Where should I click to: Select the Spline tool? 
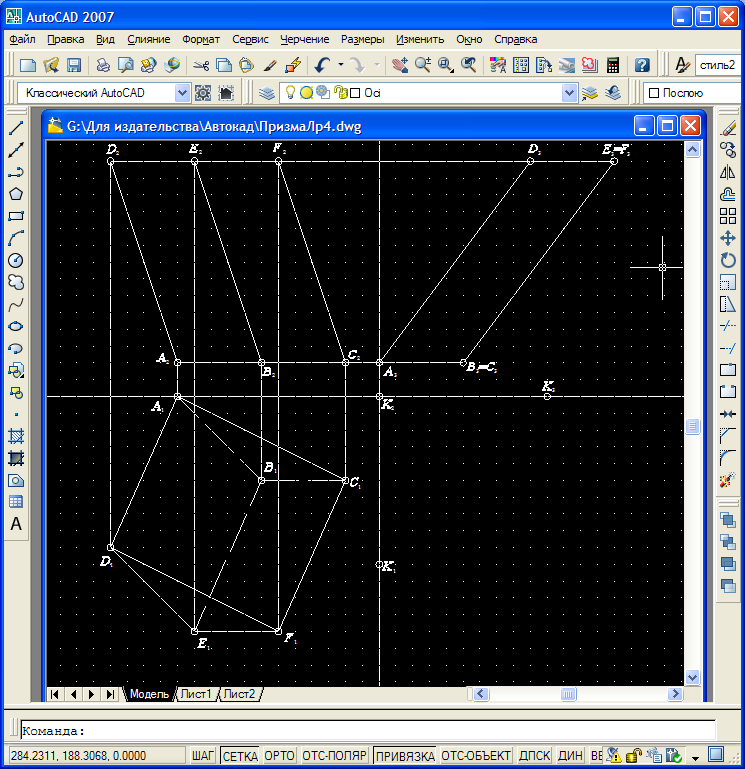click(x=16, y=305)
